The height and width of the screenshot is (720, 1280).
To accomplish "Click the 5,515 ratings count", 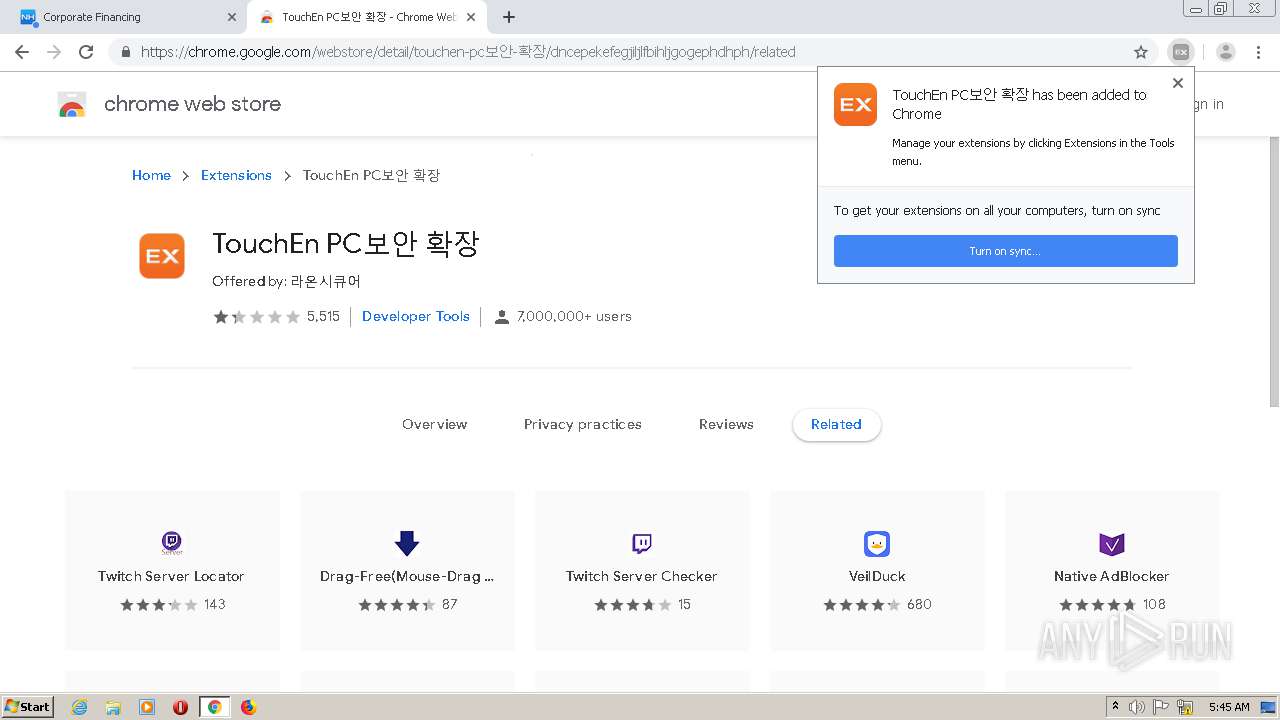I will pos(323,316).
